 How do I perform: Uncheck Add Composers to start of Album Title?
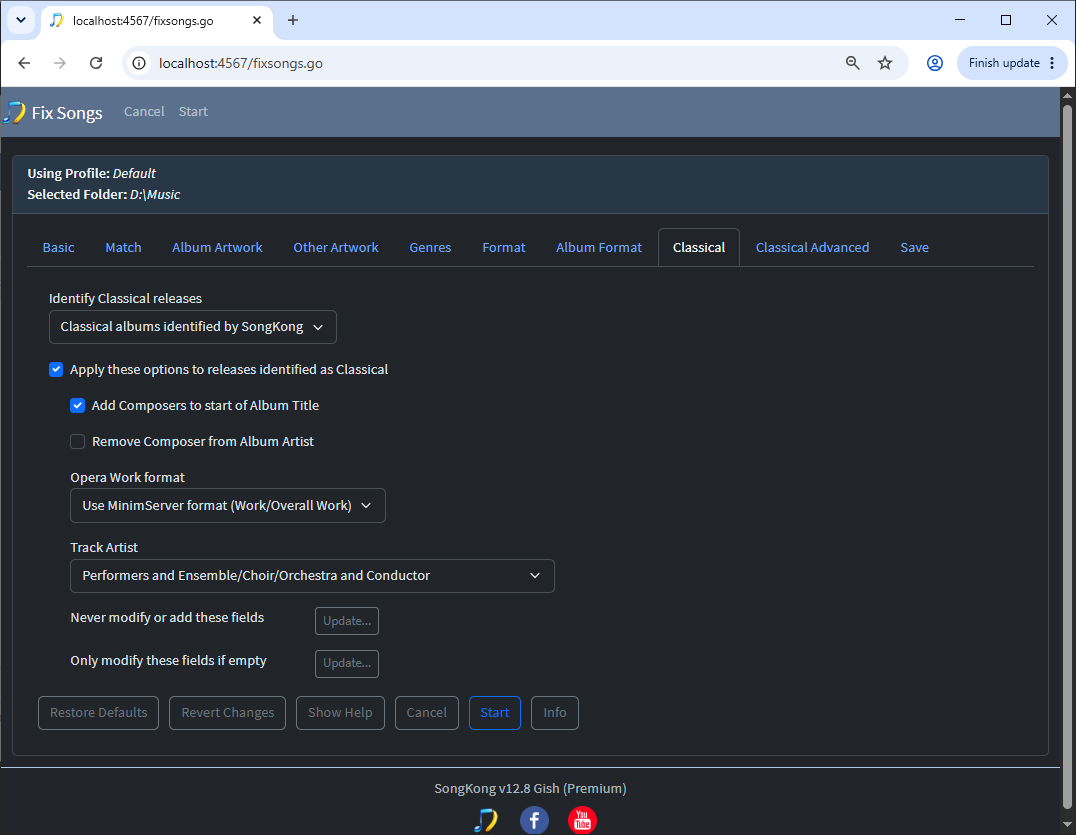[78, 405]
